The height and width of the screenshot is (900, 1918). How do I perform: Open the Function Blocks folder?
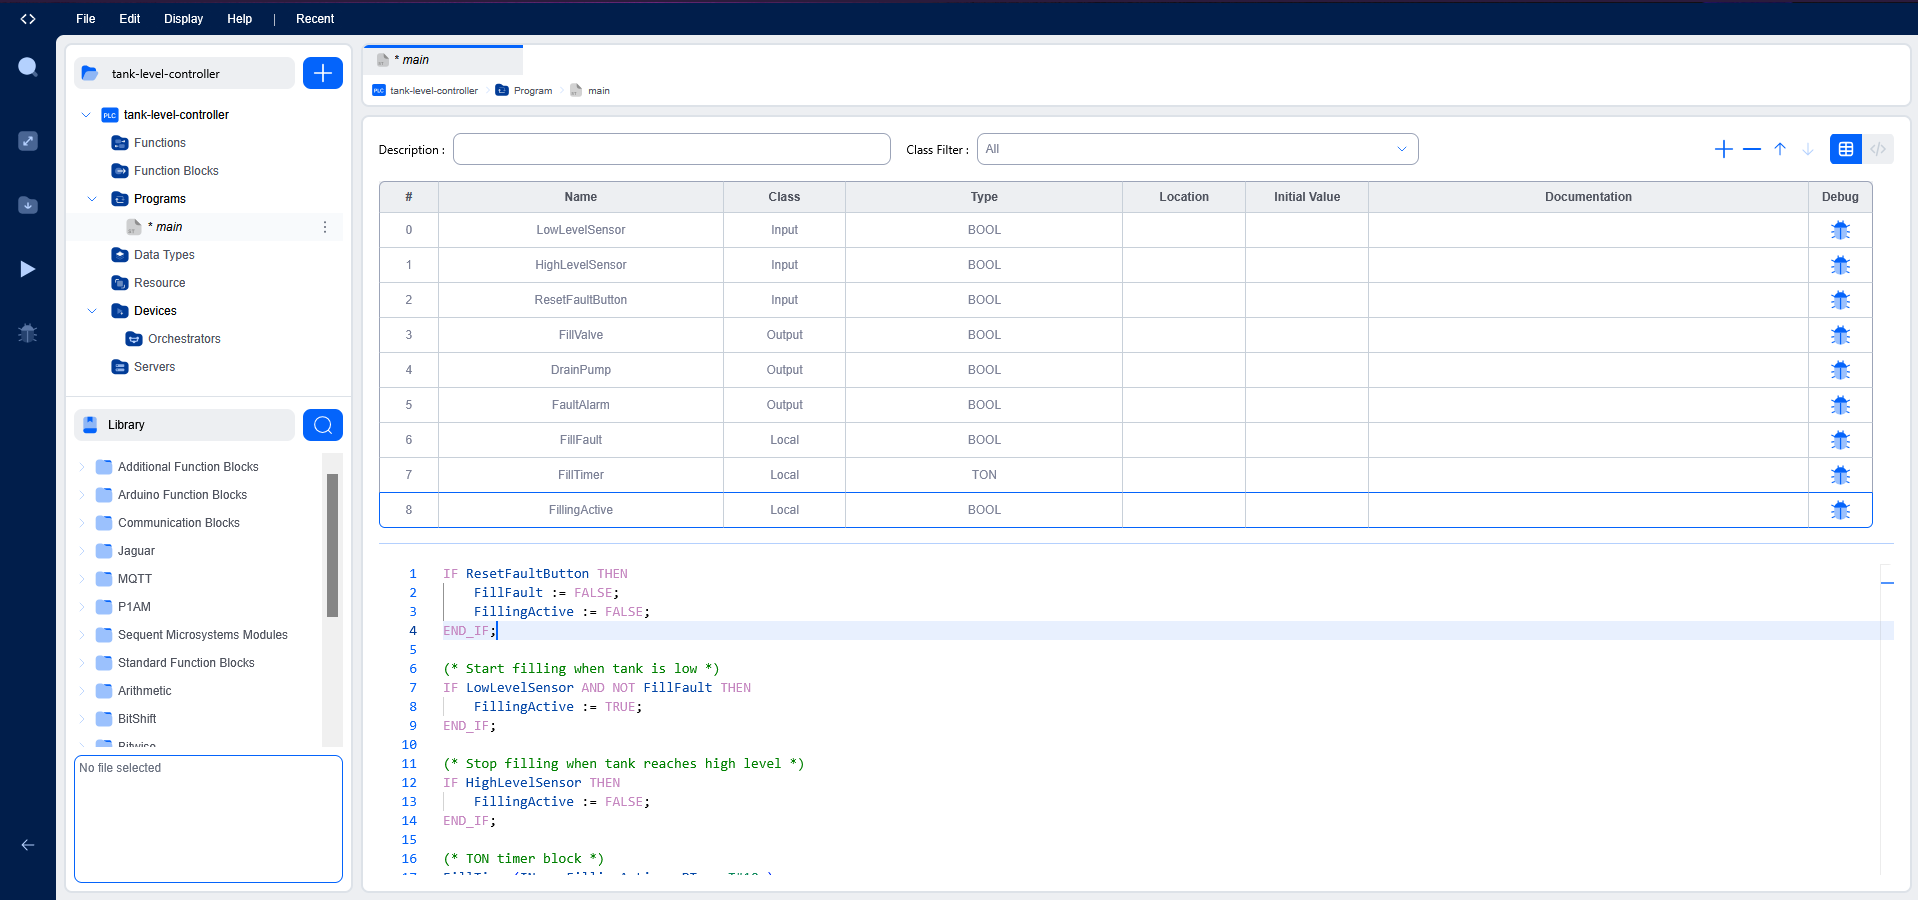pyautogui.click(x=176, y=171)
